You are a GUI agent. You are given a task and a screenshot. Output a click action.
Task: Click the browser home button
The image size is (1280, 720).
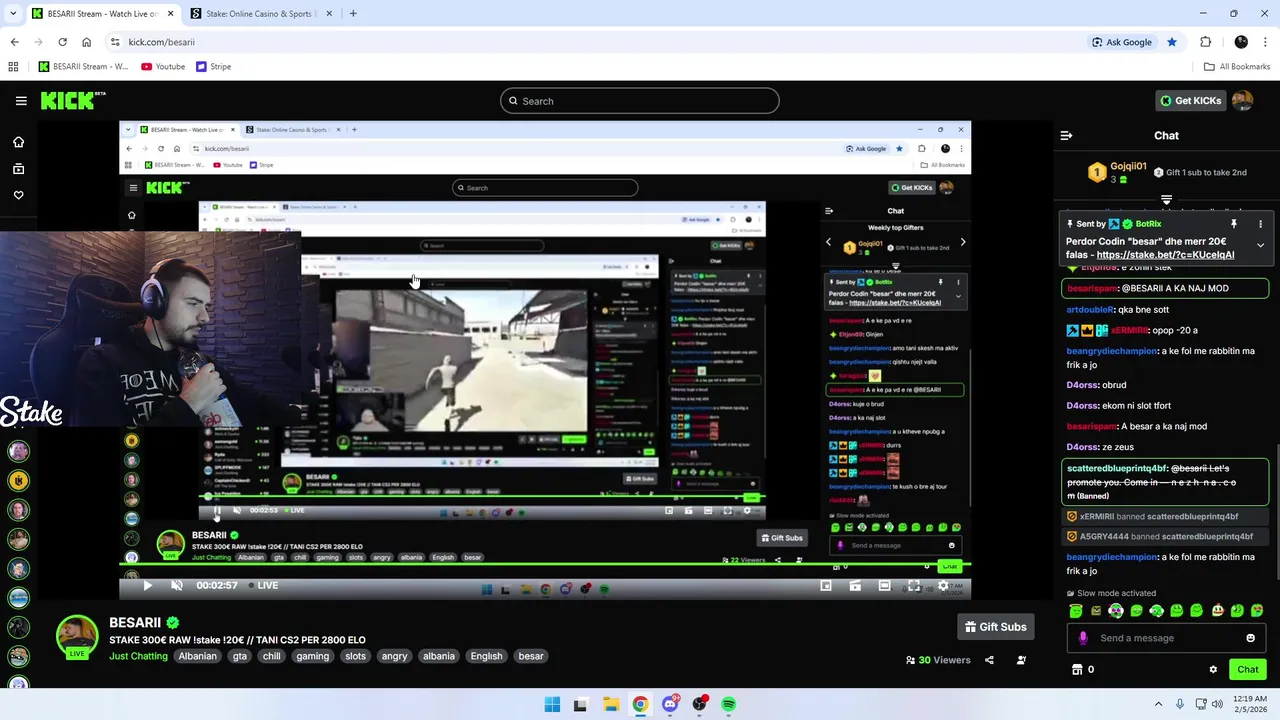tap(86, 42)
